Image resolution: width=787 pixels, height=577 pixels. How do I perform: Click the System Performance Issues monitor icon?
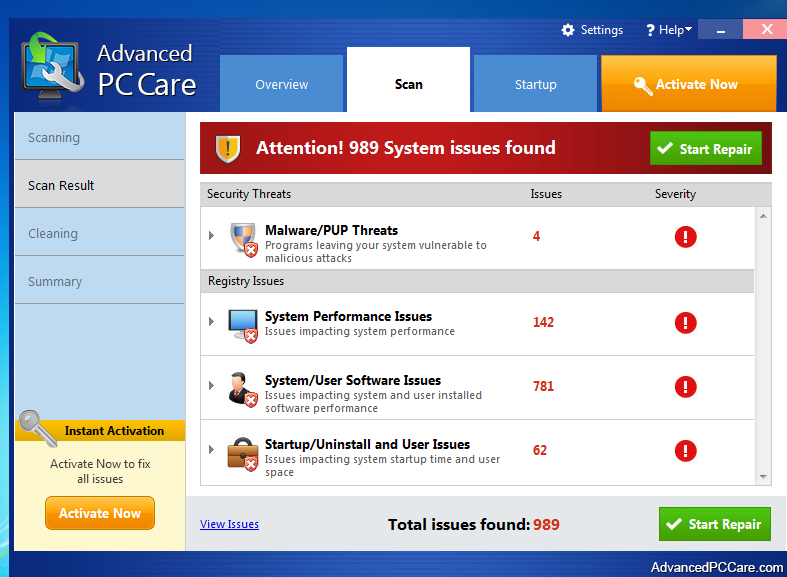tap(243, 324)
